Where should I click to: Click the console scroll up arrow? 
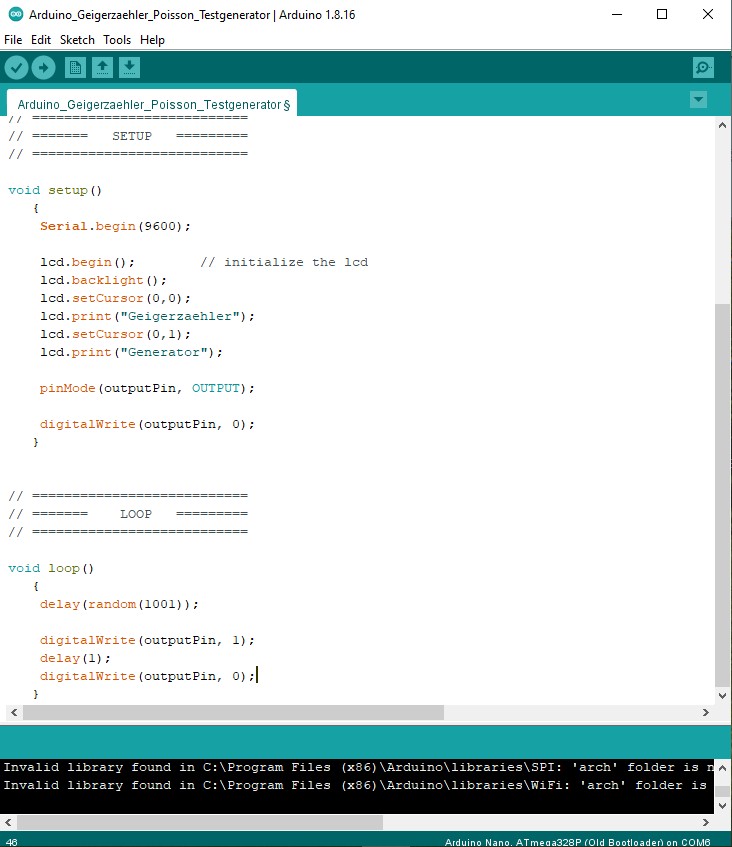[x=722, y=767]
